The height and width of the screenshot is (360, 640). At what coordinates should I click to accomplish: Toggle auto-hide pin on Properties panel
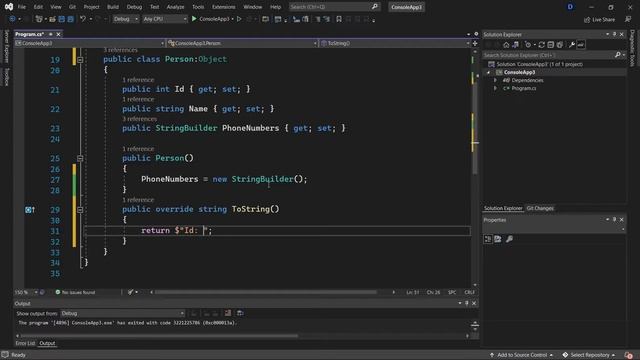[614, 220]
